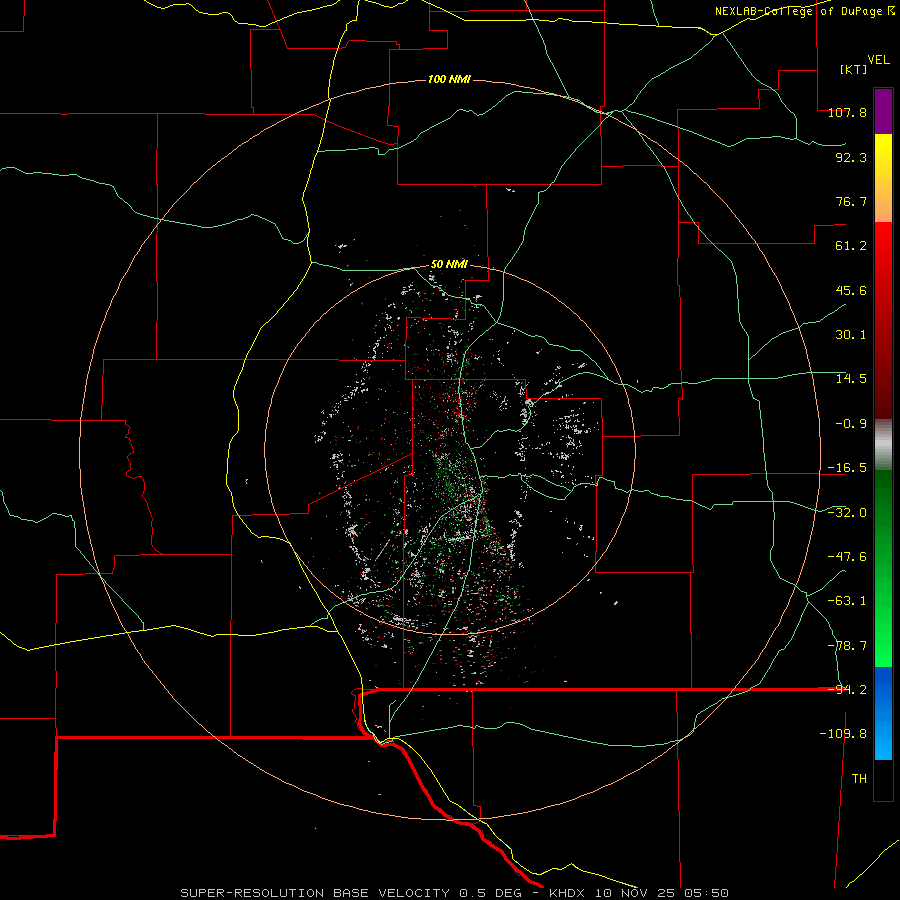
Task: Click the yellow-orange segment of the color bar
Action: [883, 178]
